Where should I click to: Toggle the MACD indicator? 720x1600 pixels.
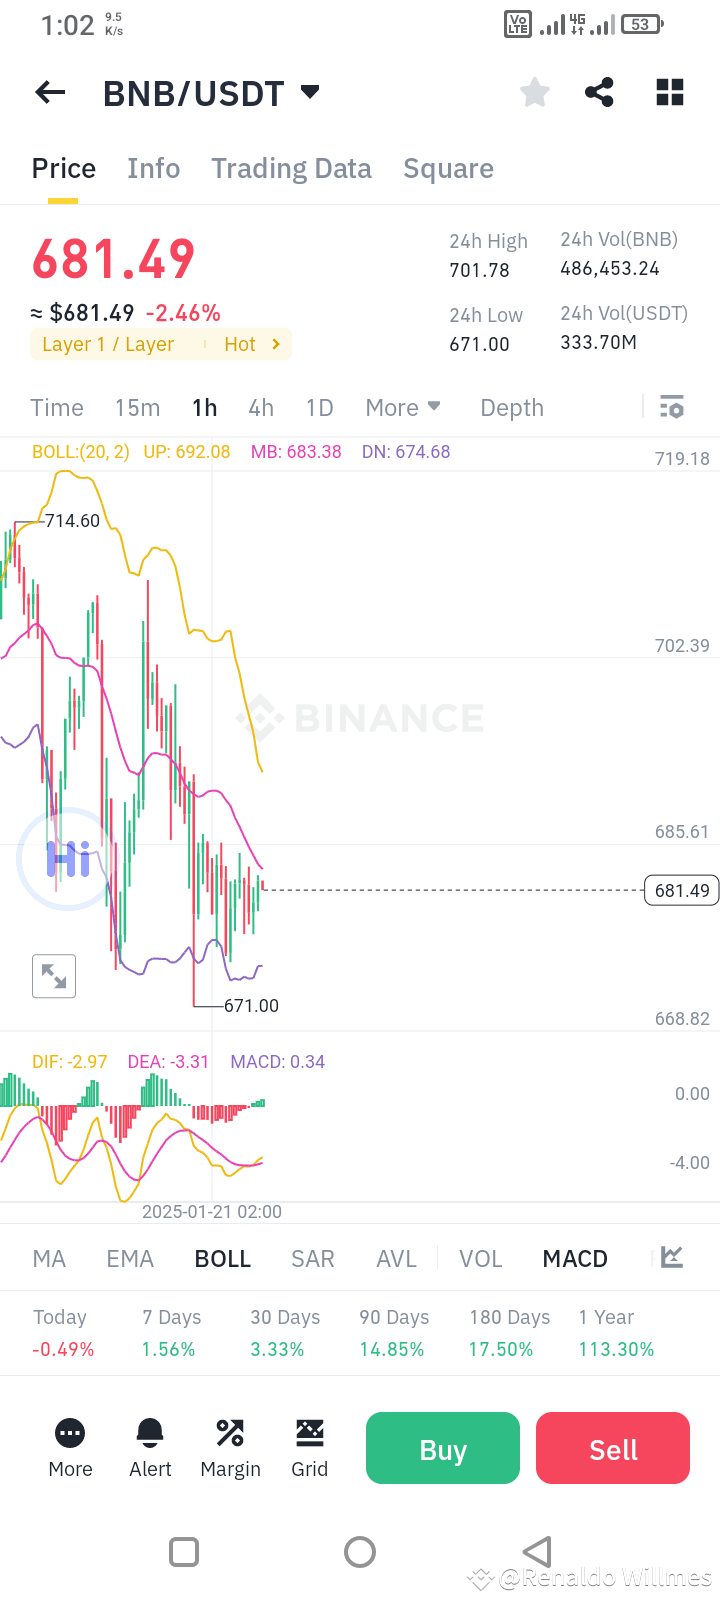pyautogui.click(x=574, y=1258)
